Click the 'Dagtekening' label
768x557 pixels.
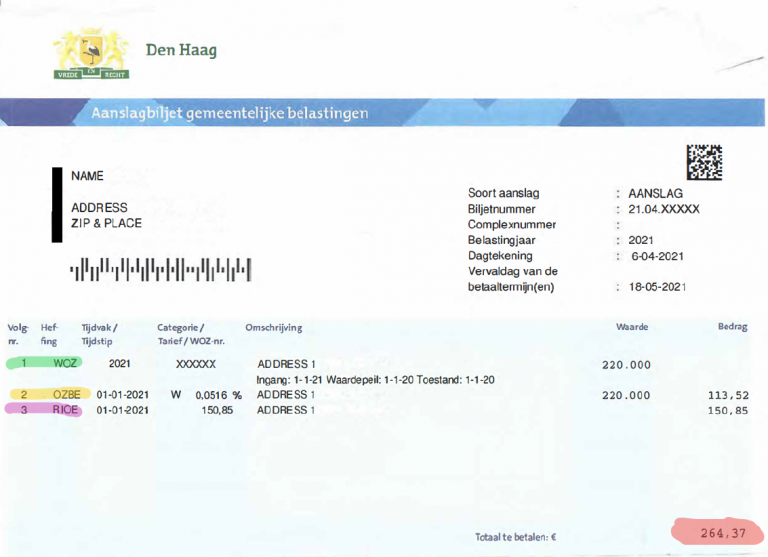(500, 256)
